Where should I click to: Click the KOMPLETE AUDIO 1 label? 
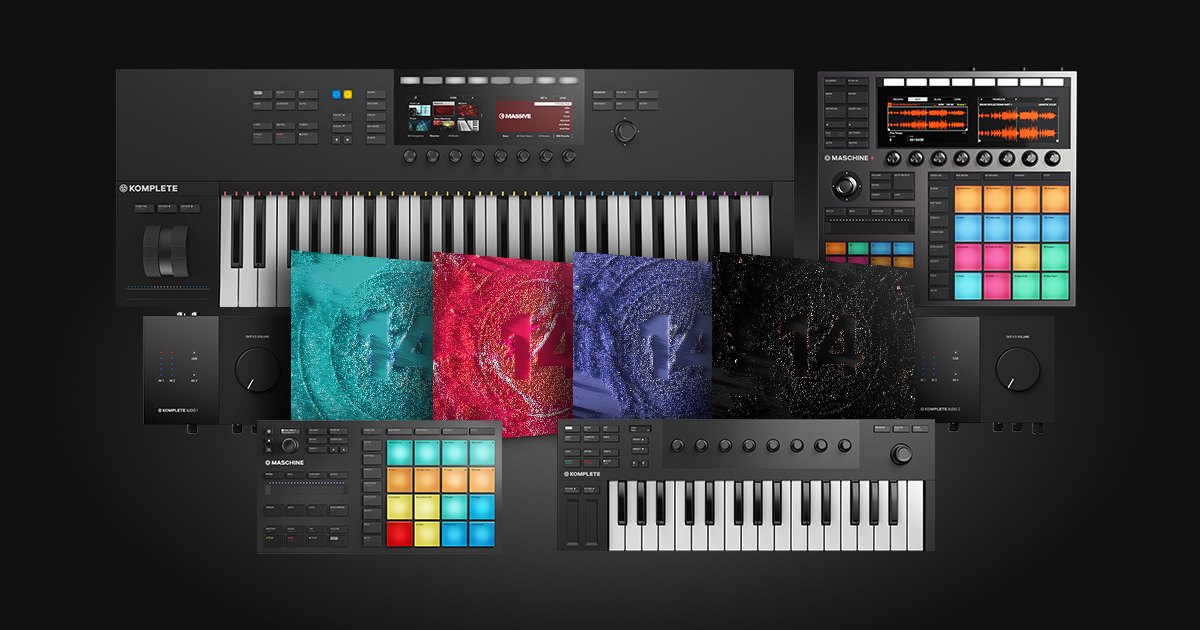coord(180,410)
